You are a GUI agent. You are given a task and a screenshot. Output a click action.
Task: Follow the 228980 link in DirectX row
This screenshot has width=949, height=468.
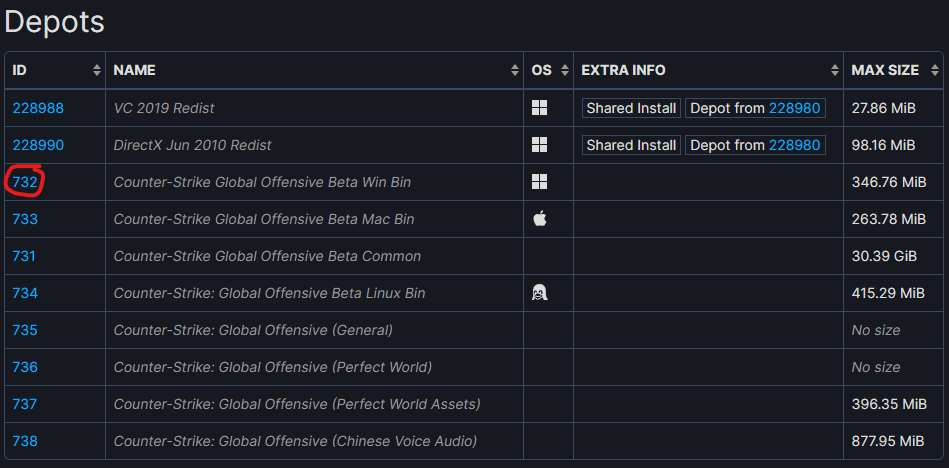tap(796, 145)
